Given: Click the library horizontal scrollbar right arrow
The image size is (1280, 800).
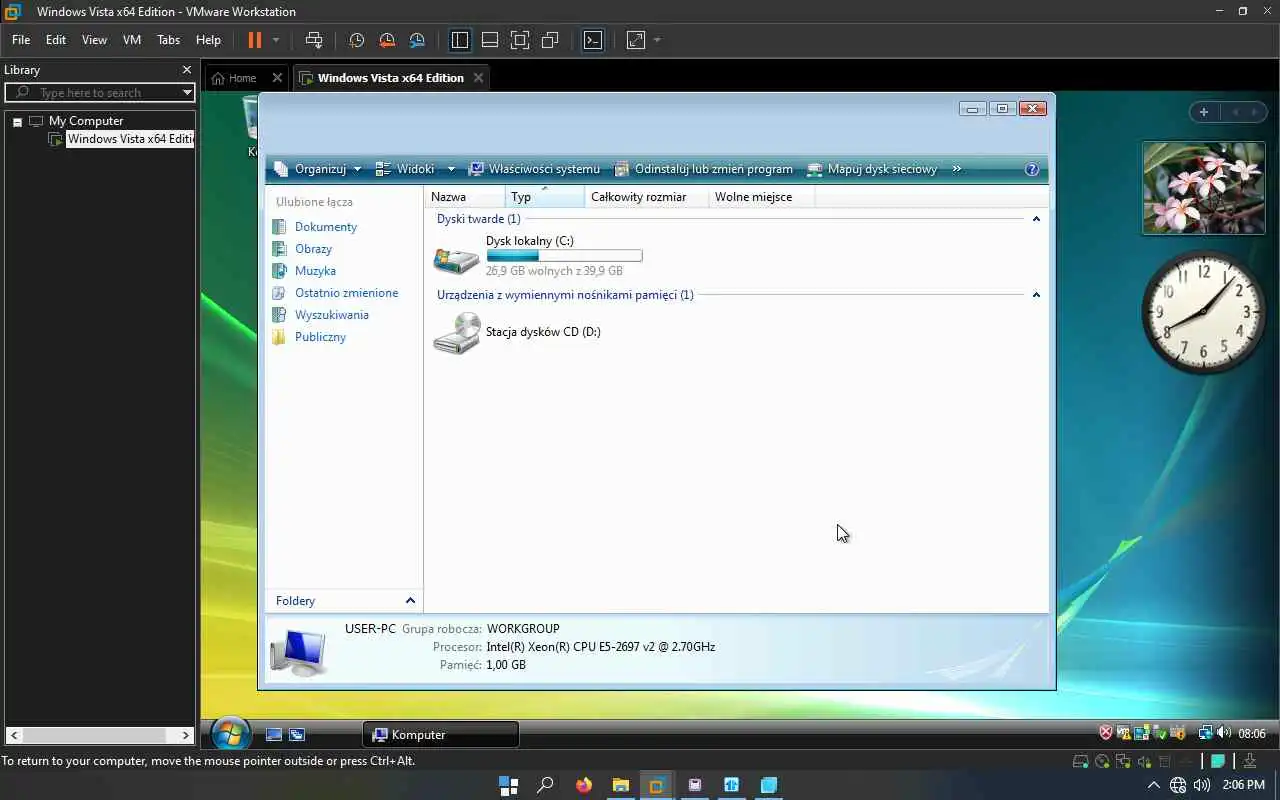Looking at the screenshot, I should tap(186, 735).
